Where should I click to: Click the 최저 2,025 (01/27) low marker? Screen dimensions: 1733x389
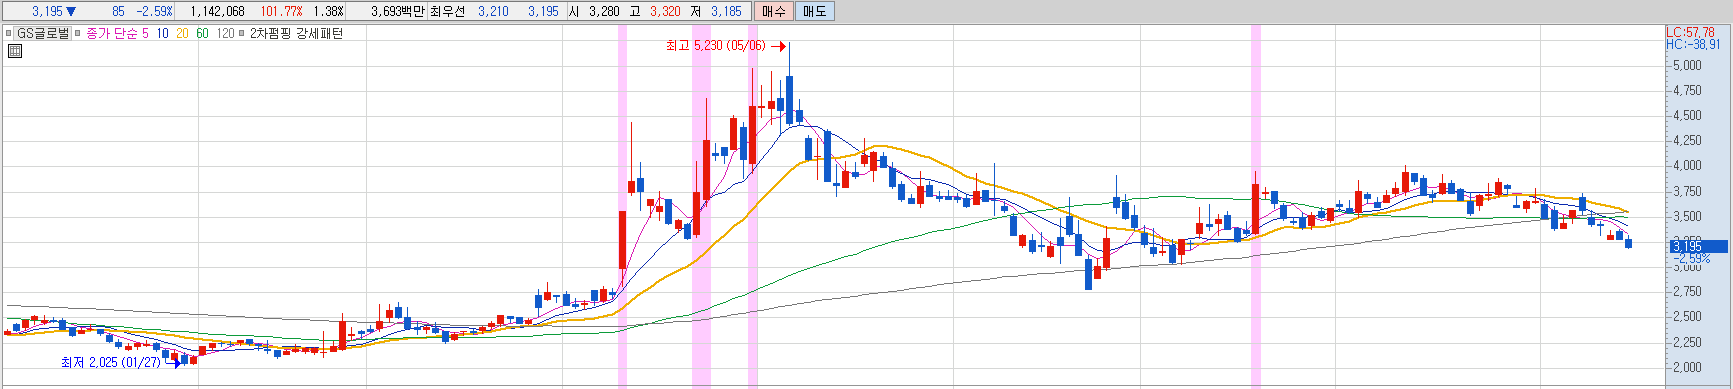[110, 362]
